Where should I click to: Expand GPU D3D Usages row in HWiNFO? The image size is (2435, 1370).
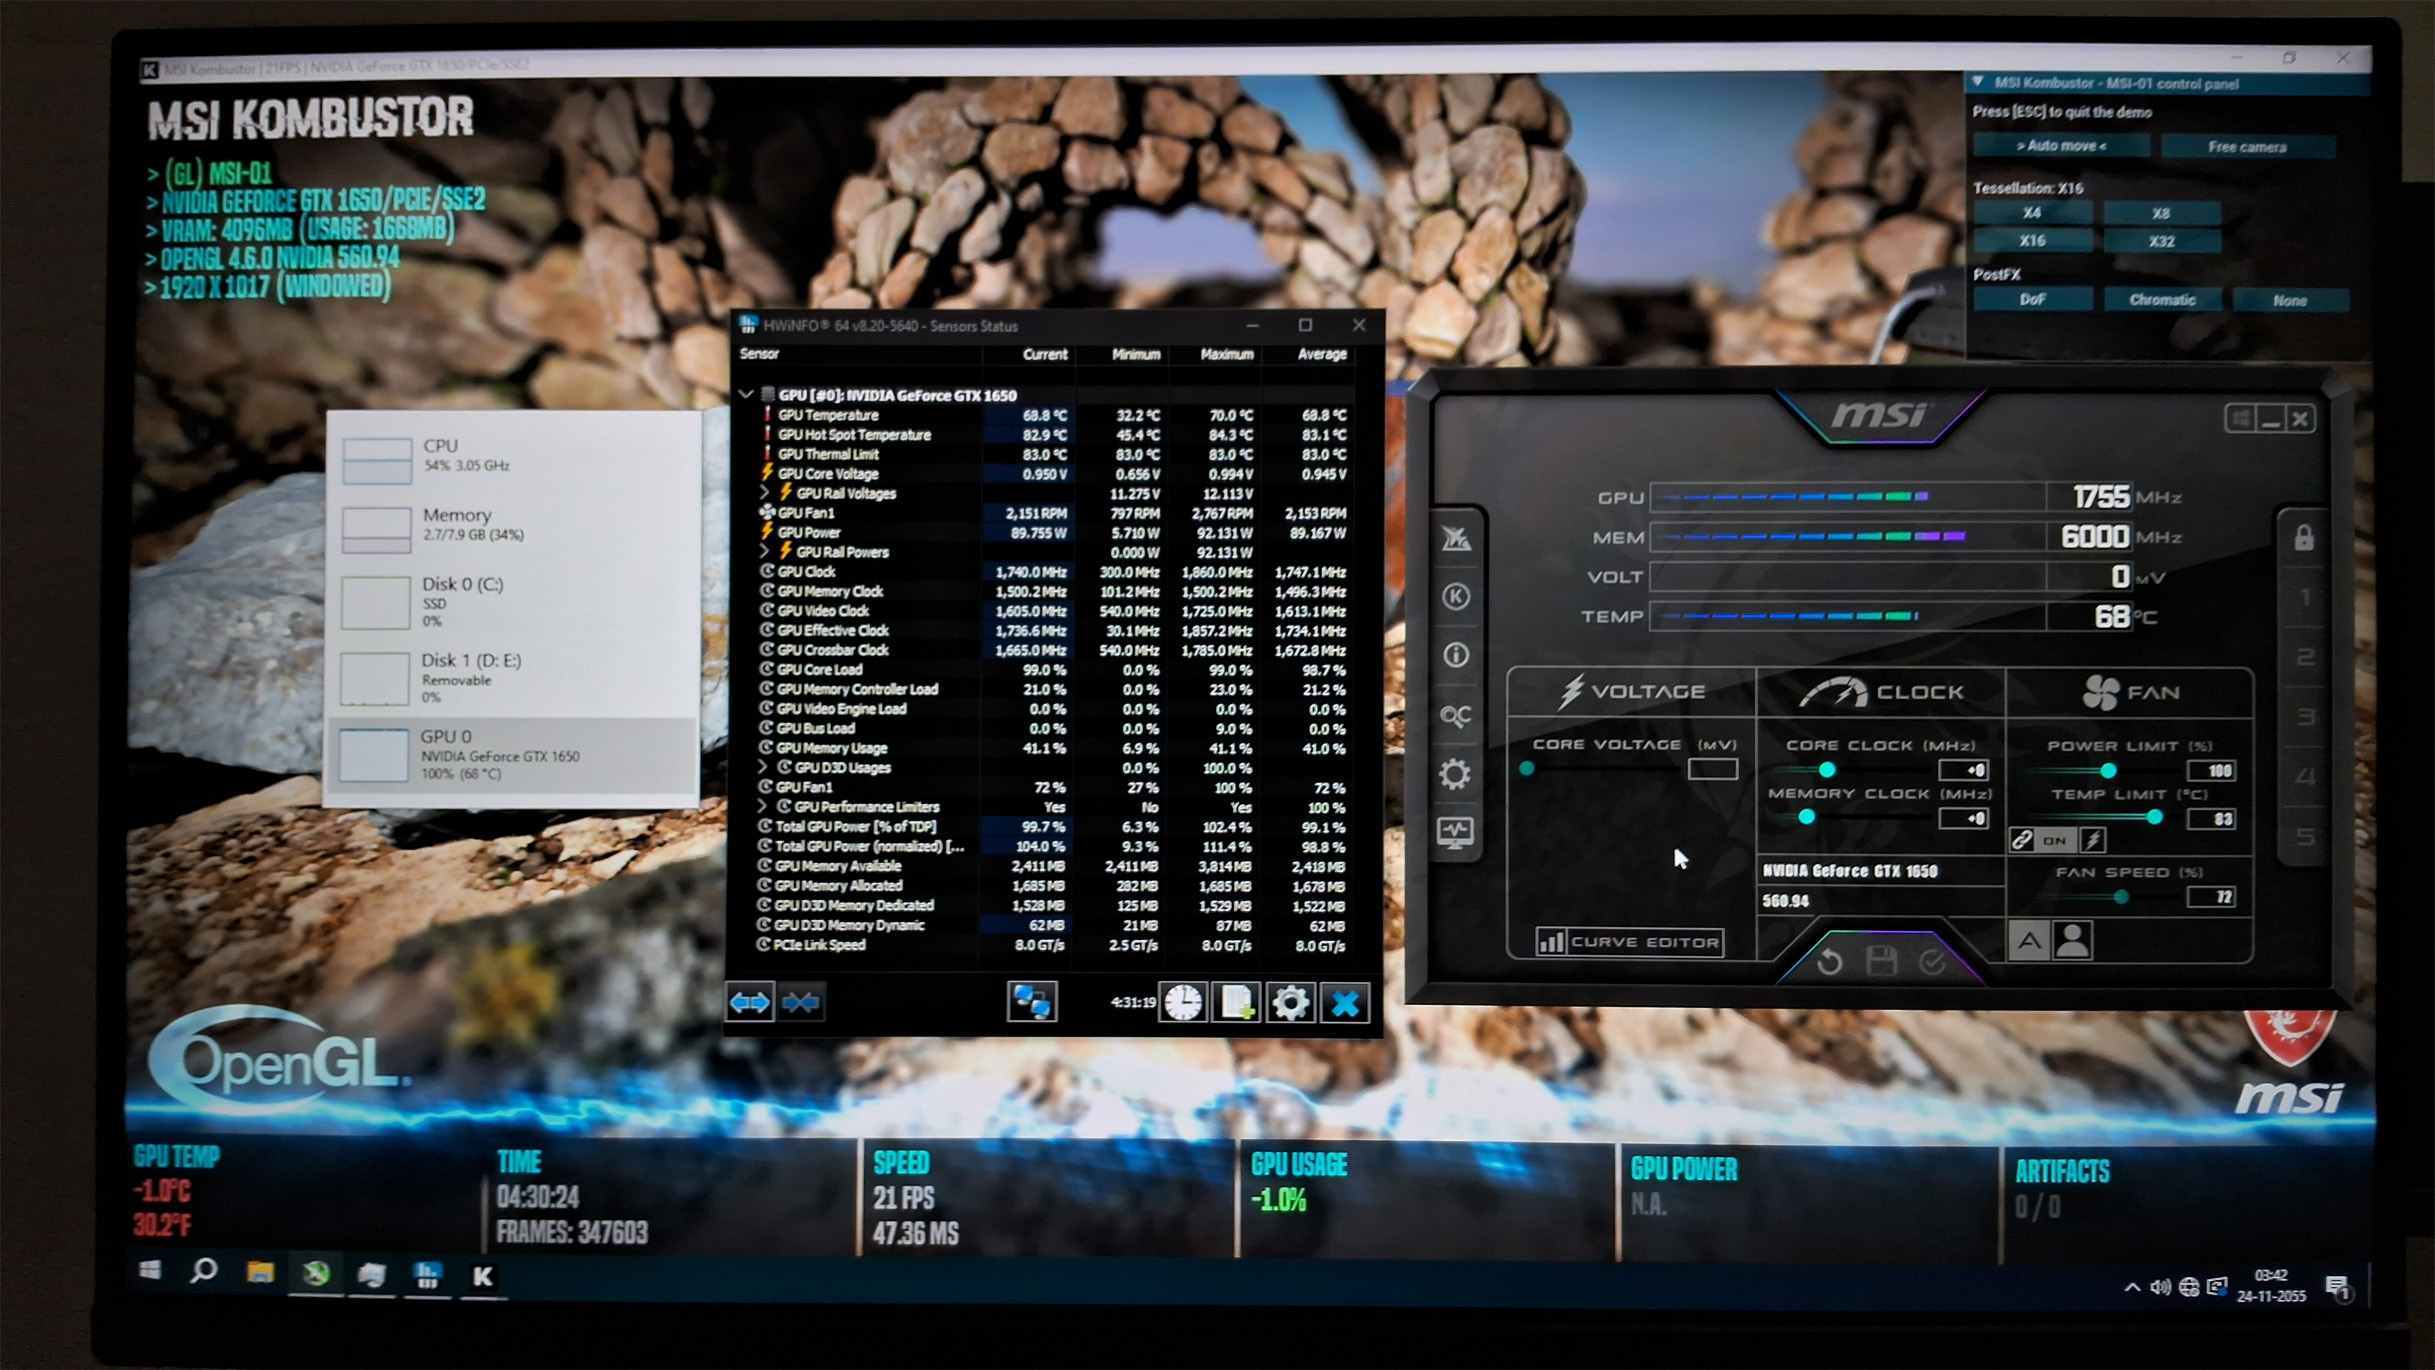click(763, 768)
